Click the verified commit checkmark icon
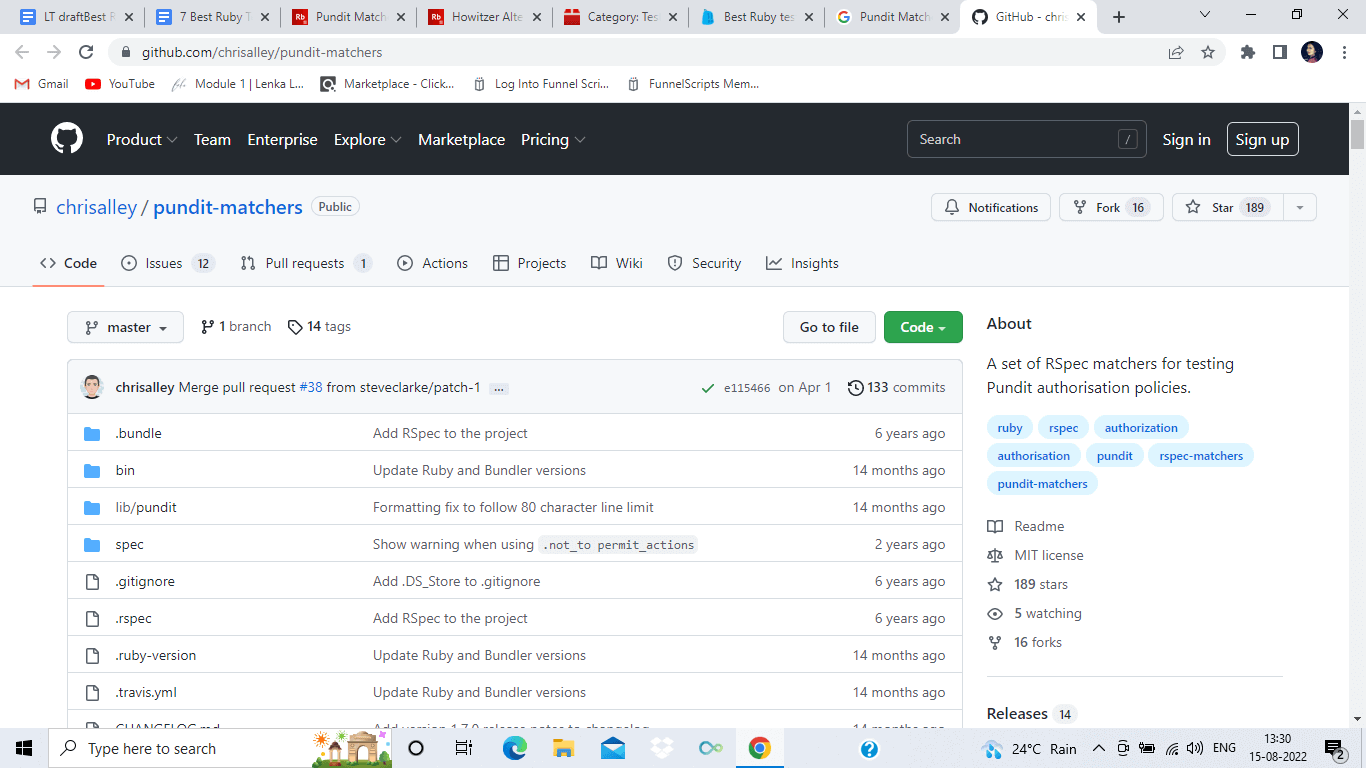The image size is (1366, 768). pos(707,387)
